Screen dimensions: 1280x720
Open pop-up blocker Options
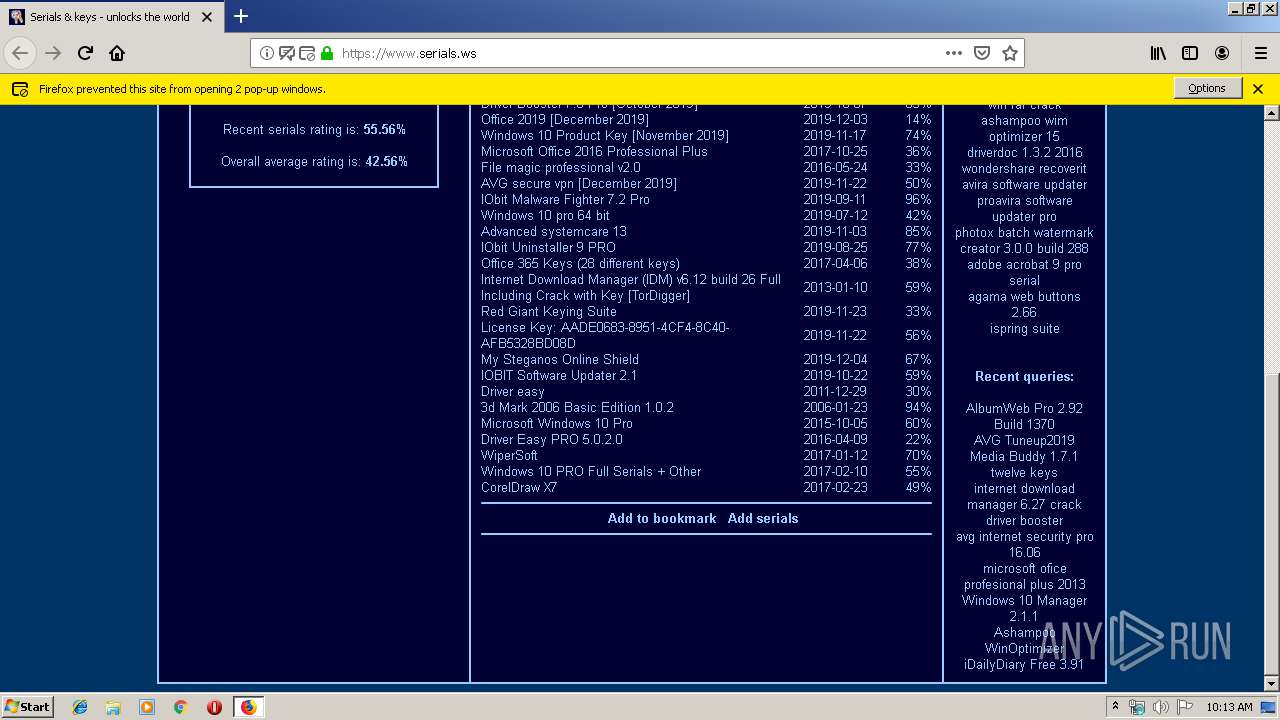click(x=1207, y=89)
